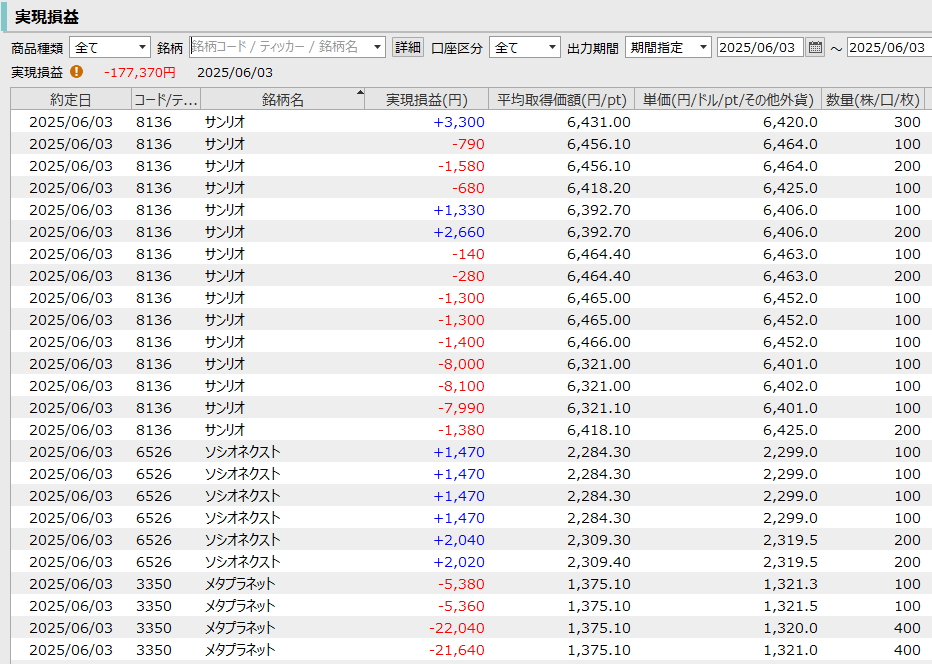Sort by 約定日 column header
This screenshot has width=932, height=664.
(70, 99)
